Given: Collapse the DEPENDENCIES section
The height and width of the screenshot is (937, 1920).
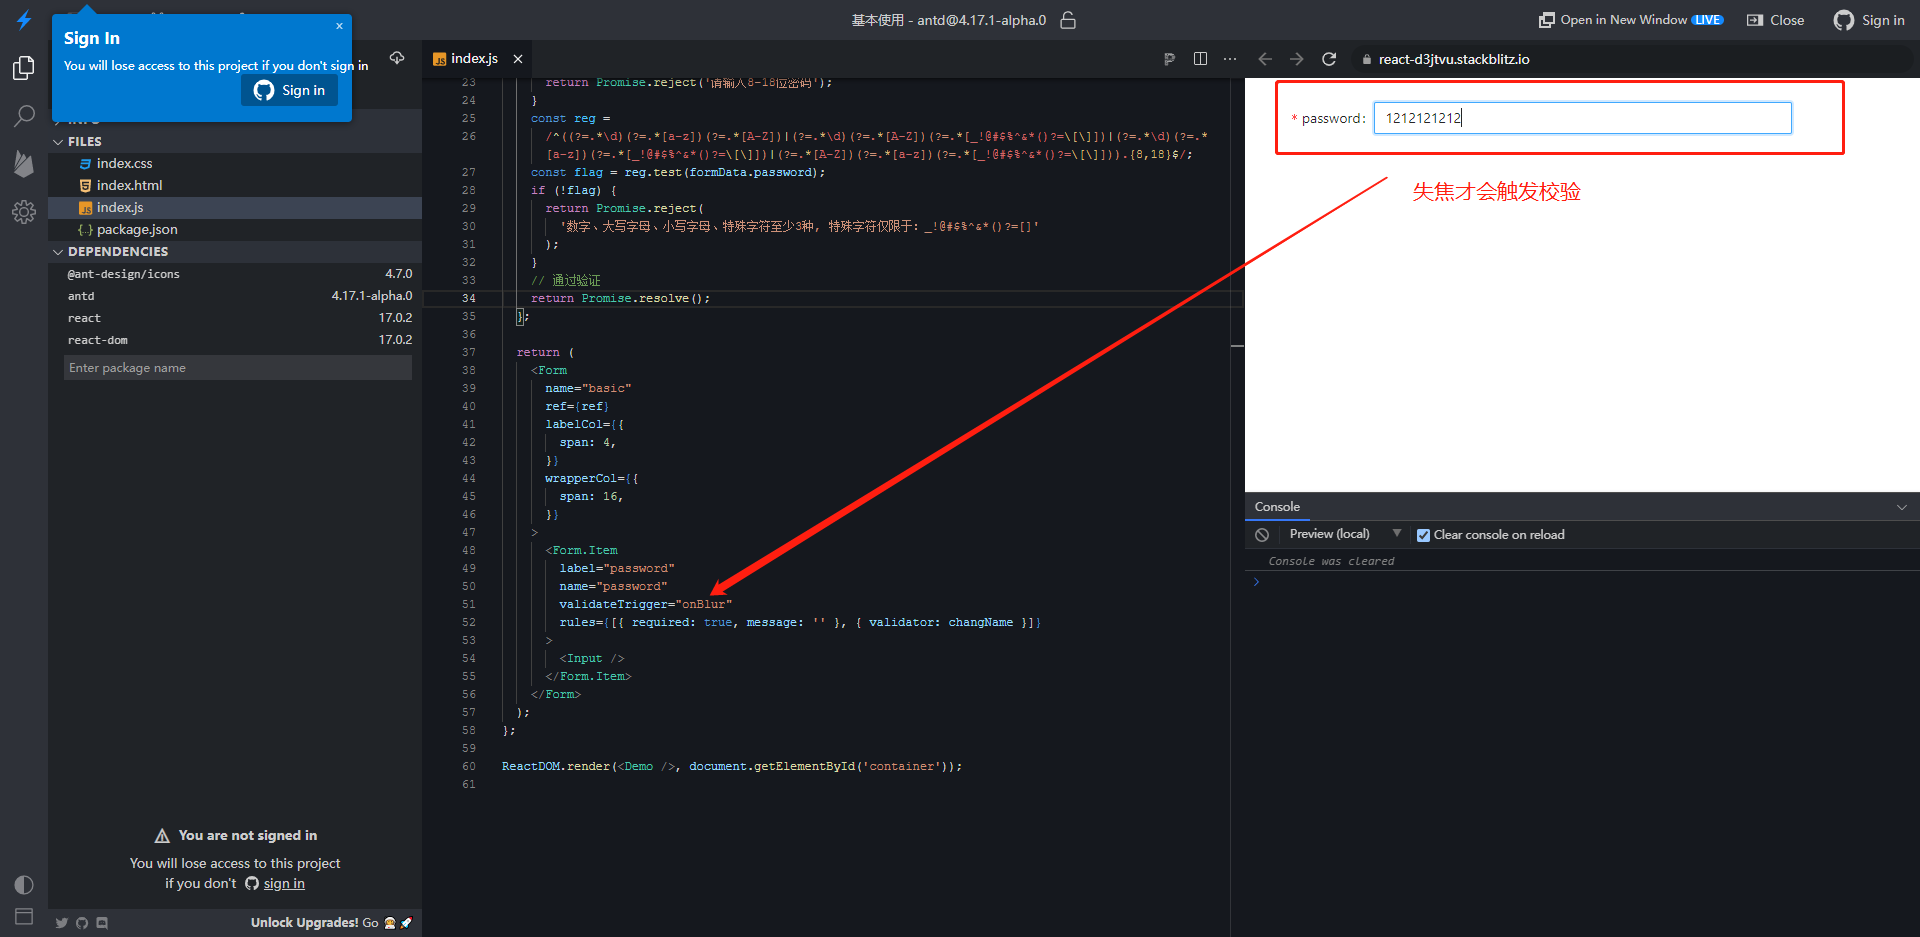Looking at the screenshot, I should click(x=58, y=251).
